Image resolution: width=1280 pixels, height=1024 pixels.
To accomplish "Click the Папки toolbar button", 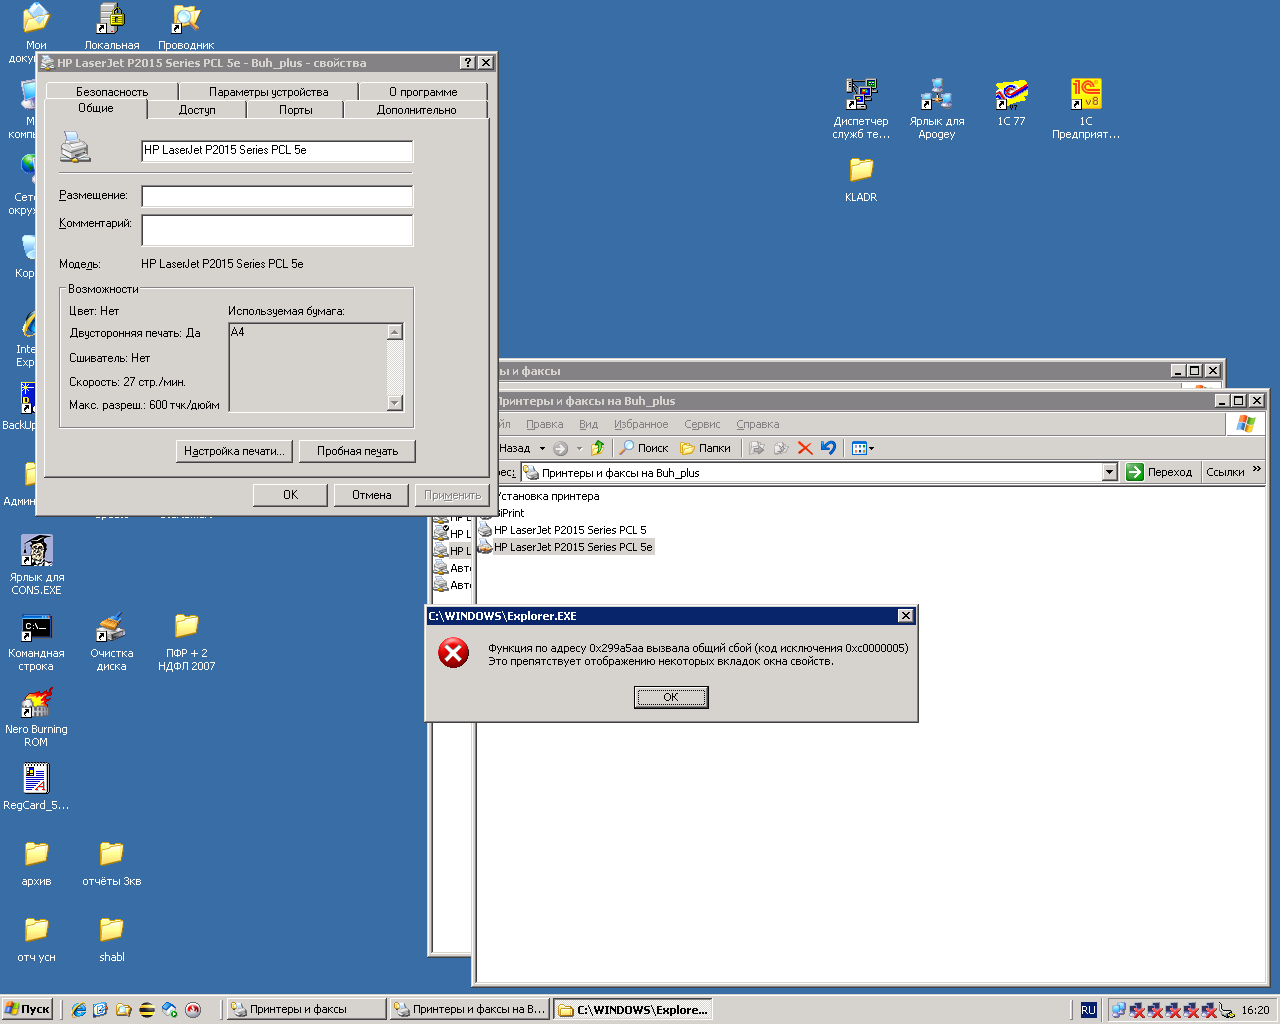I will [x=705, y=448].
